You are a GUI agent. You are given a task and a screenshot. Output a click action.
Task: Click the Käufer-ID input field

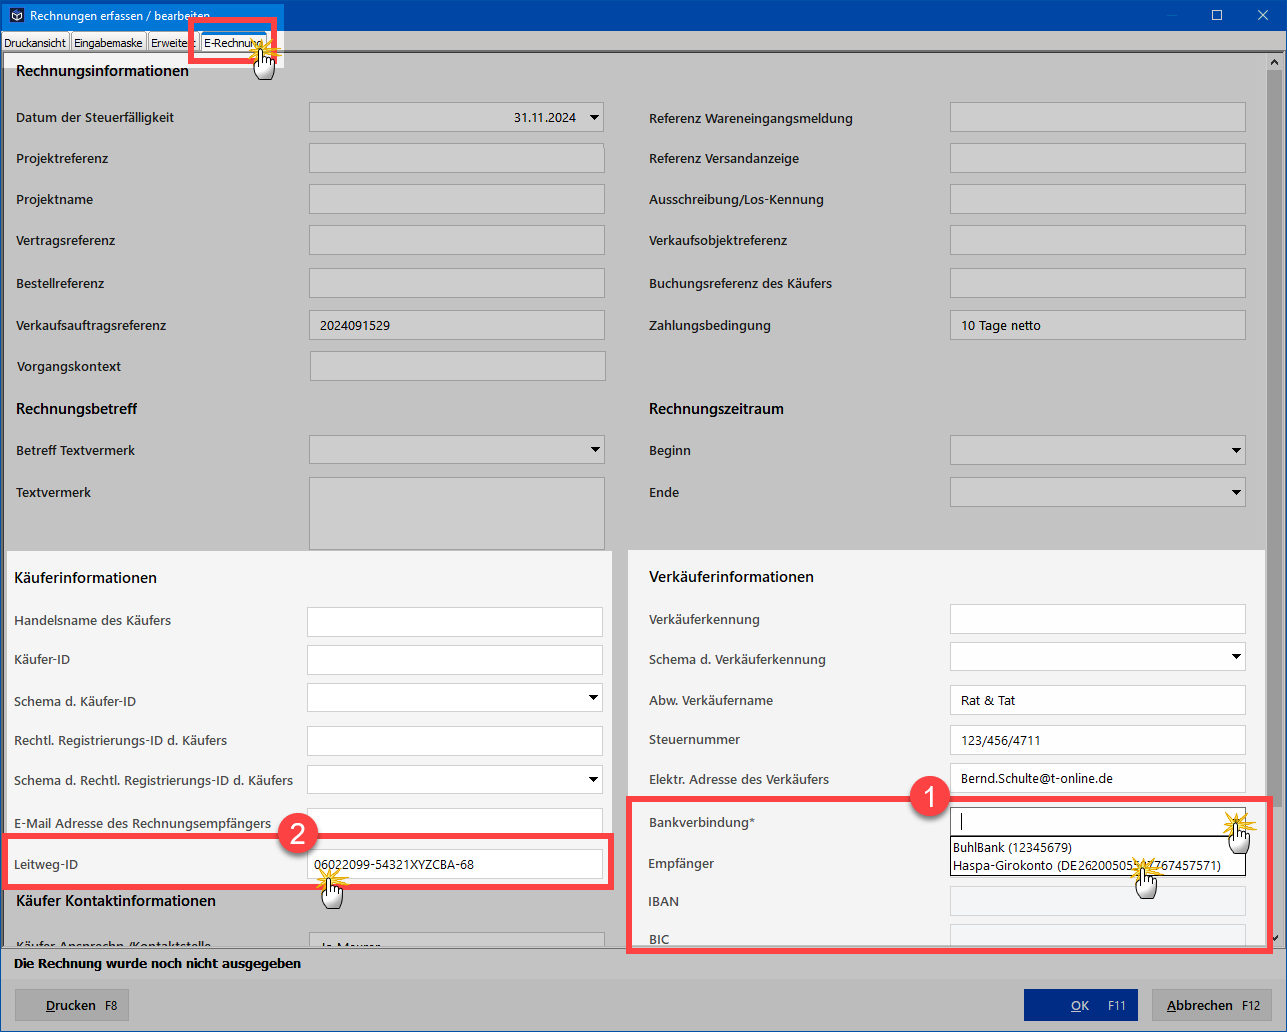pos(455,660)
